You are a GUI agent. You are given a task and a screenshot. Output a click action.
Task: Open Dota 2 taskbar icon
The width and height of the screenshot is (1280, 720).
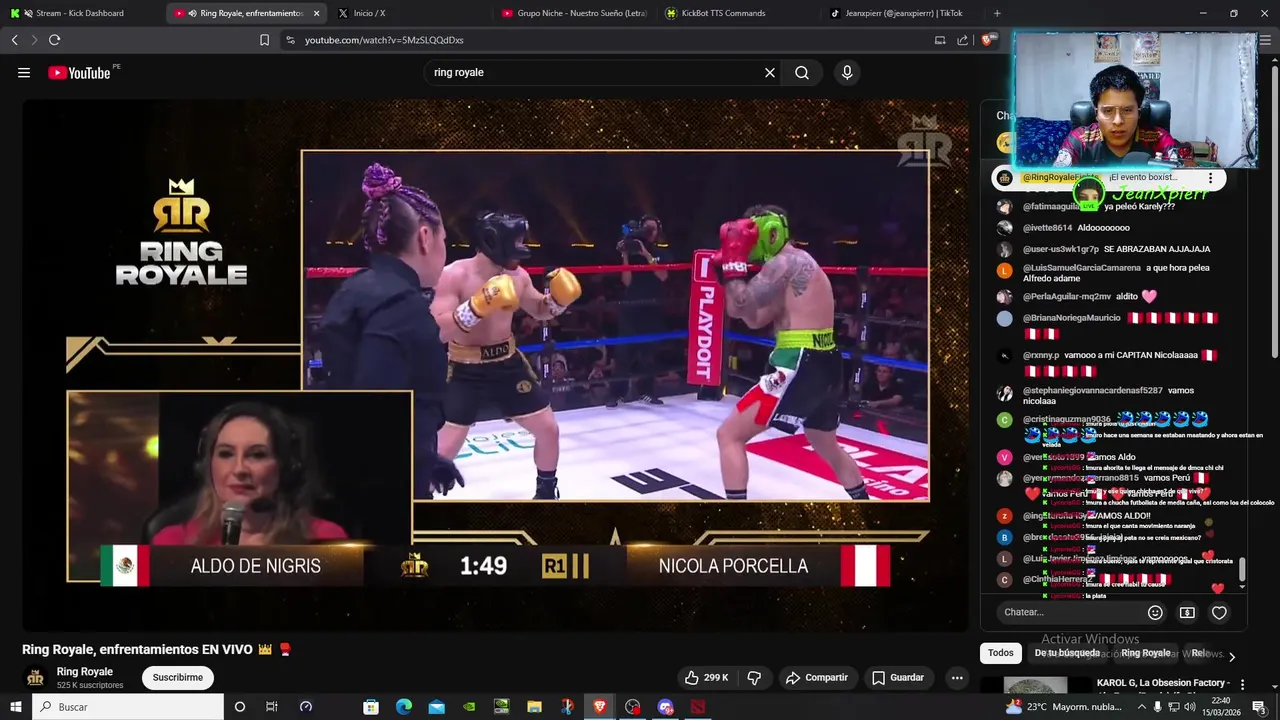tap(698, 707)
